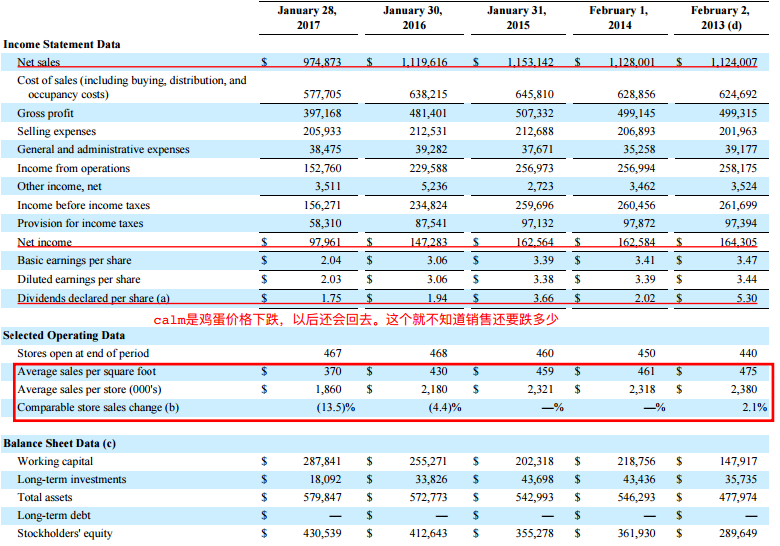Select the Average sales per square foot label
This screenshot has width=780, height=546.
tap(87, 371)
